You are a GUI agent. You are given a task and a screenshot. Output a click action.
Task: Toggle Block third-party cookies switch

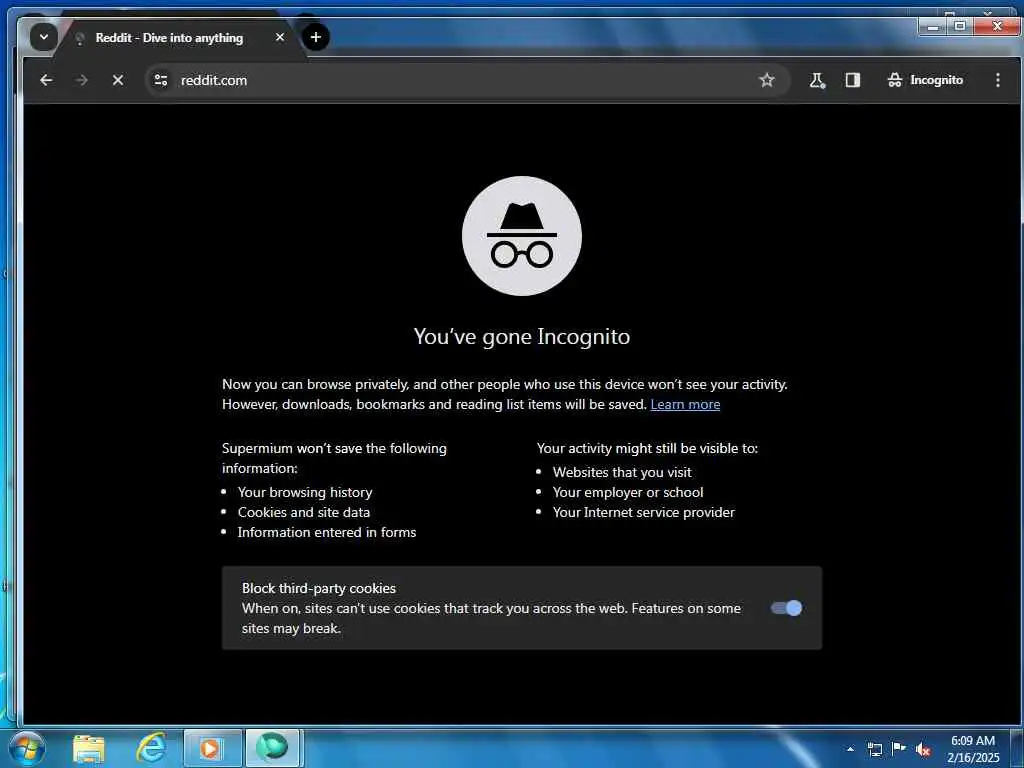(786, 608)
